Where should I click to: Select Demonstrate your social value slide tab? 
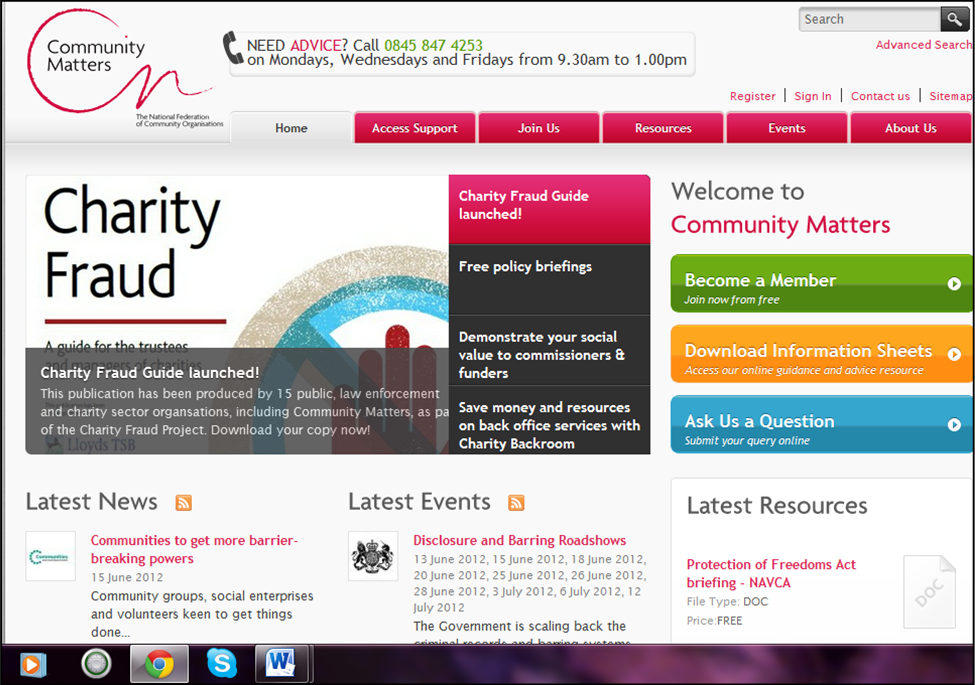pos(549,350)
